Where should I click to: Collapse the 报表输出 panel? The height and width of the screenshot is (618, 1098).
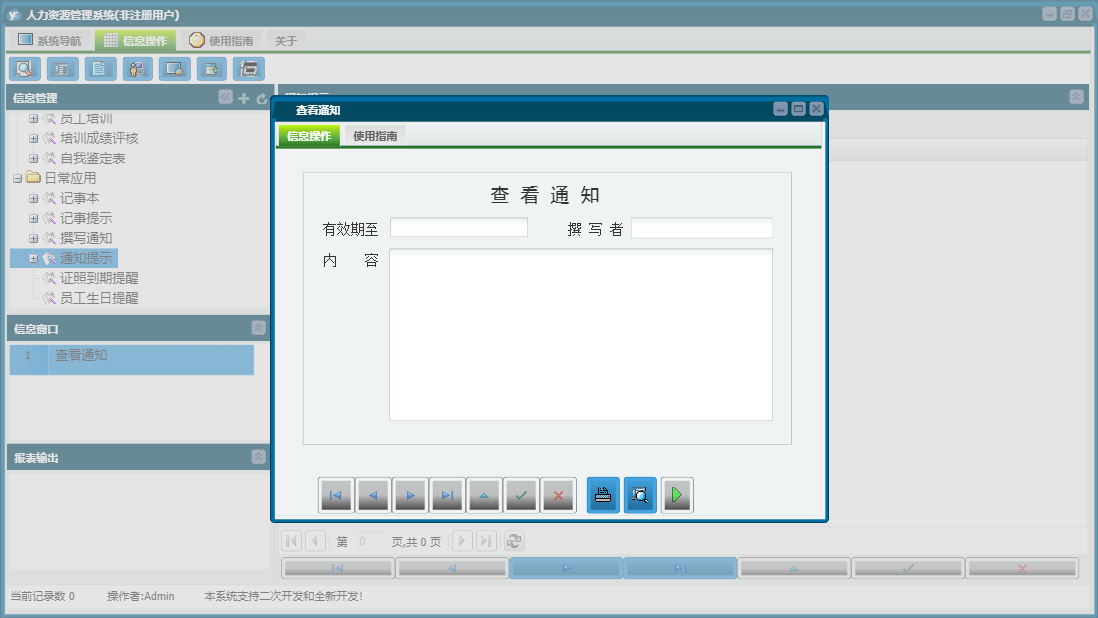click(258, 456)
